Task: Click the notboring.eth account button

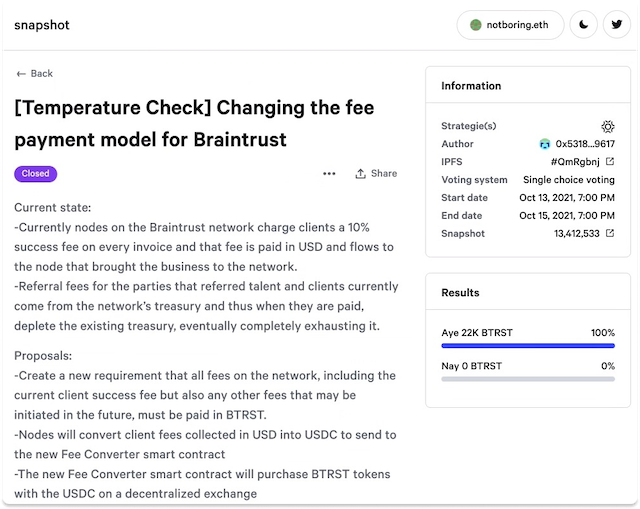Action: click(510, 25)
